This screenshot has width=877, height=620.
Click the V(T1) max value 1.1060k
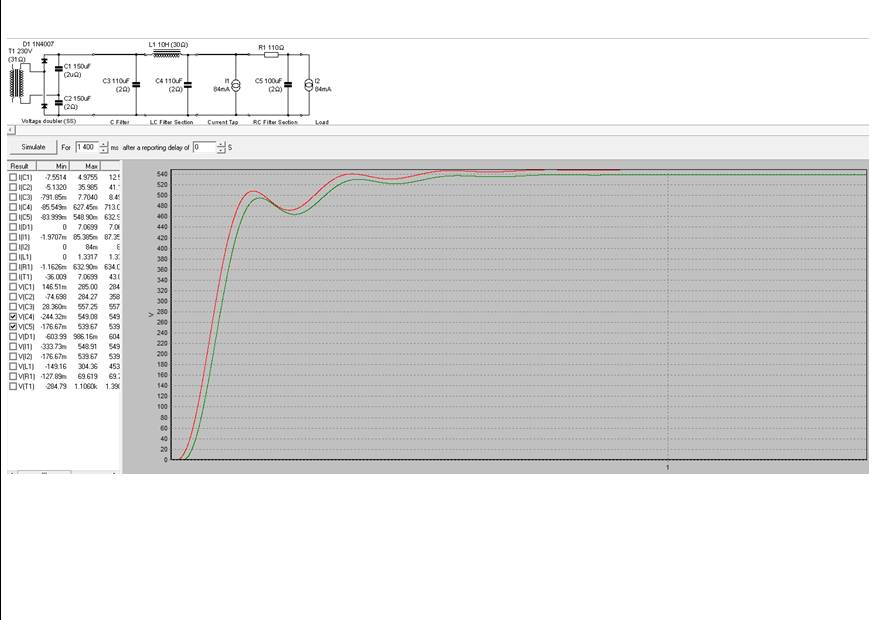click(86, 386)
